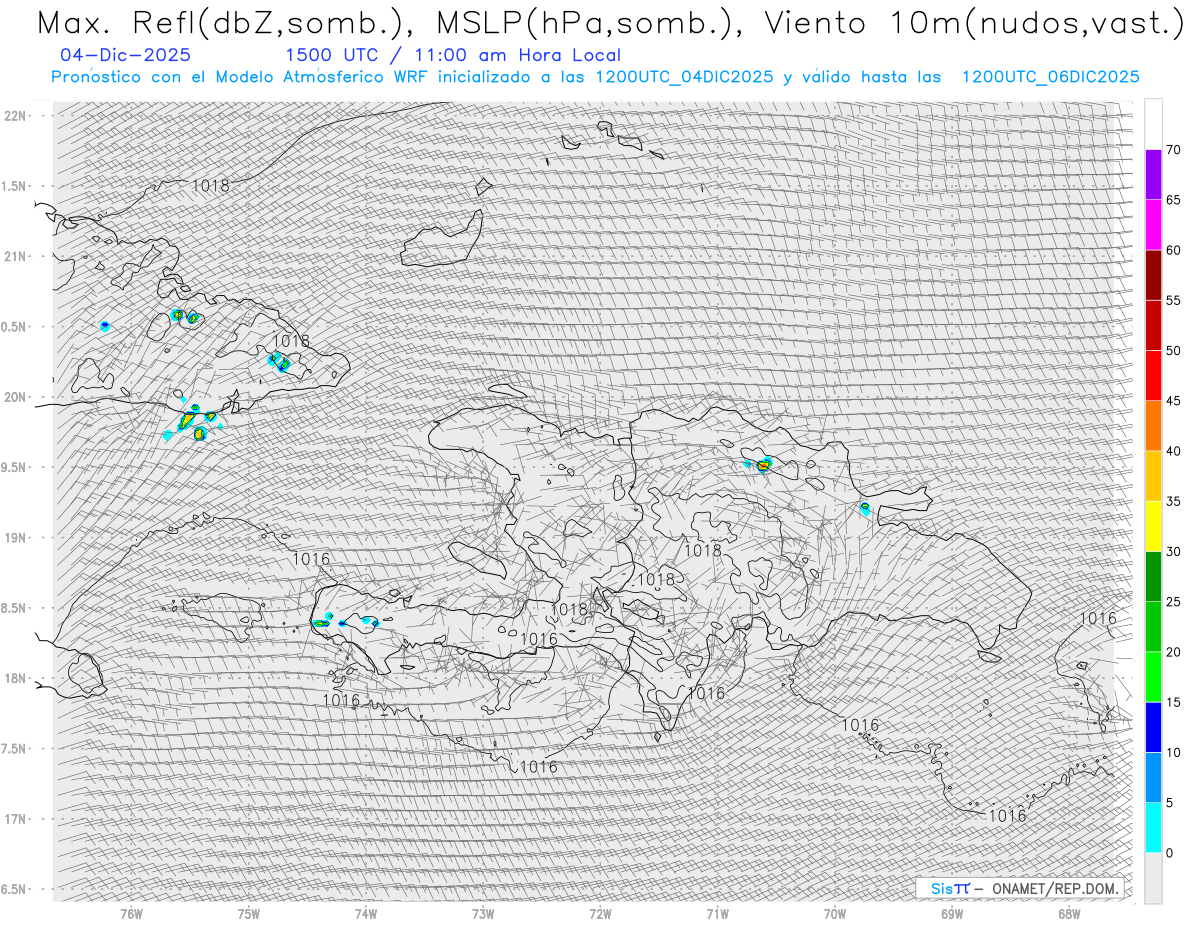This screenshot has width=1200, height=927.
Task: Click the '65' color bar tick label
Action: point(1173,200)
